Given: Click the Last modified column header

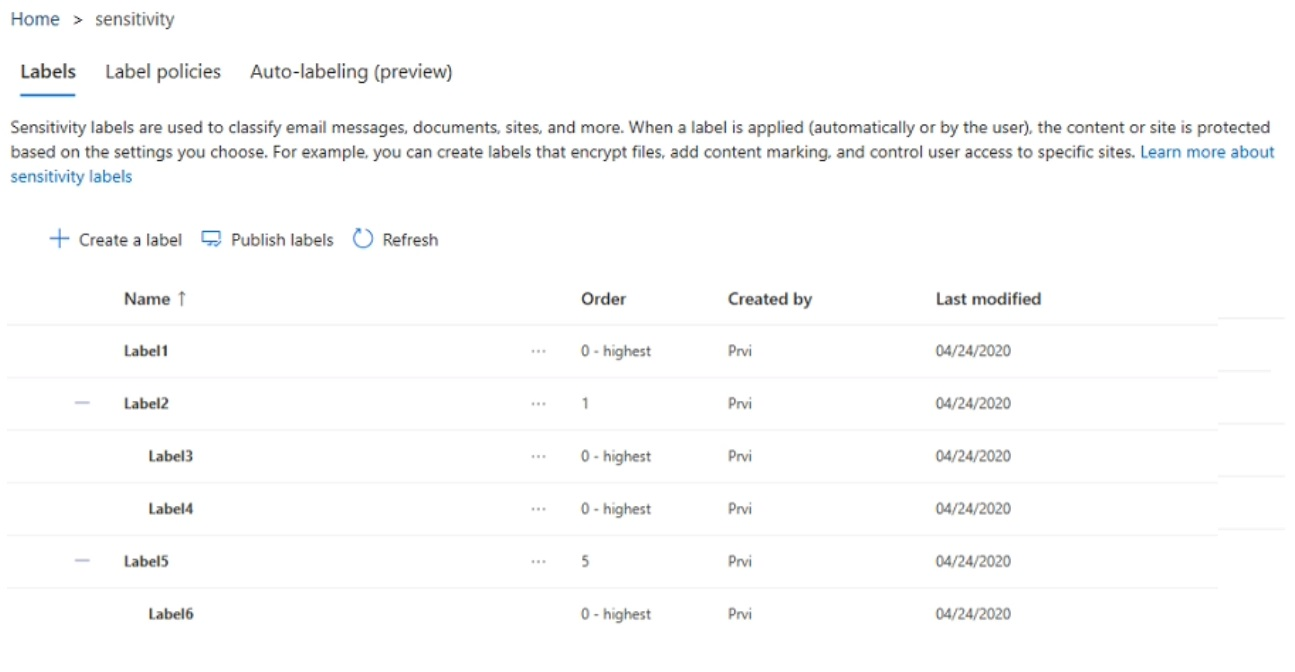Looking at the screenshot, I should tap(988, 299).
